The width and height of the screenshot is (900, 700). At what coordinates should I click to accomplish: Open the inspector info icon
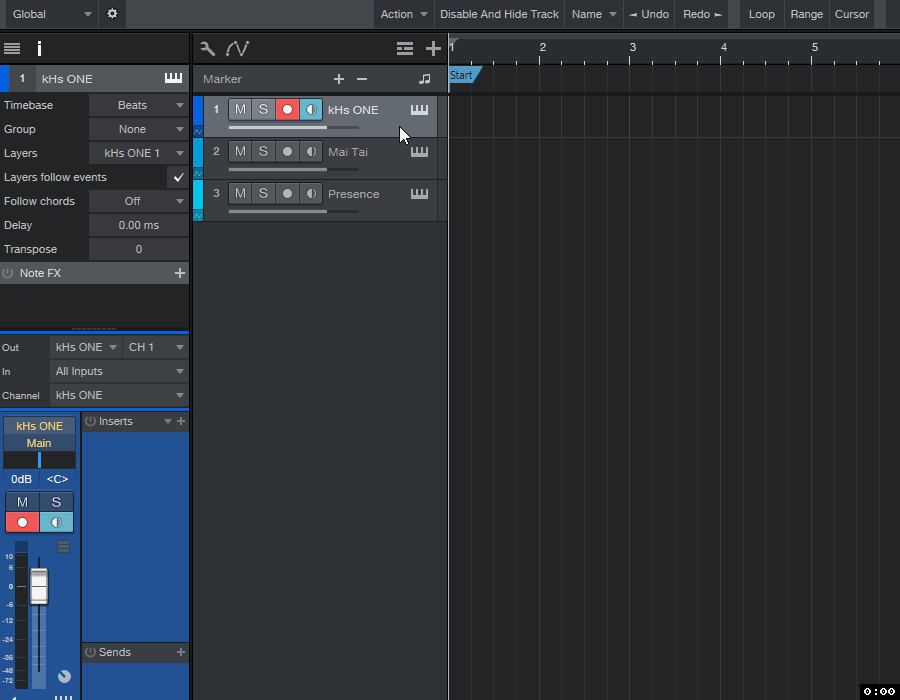click(39, 49)
